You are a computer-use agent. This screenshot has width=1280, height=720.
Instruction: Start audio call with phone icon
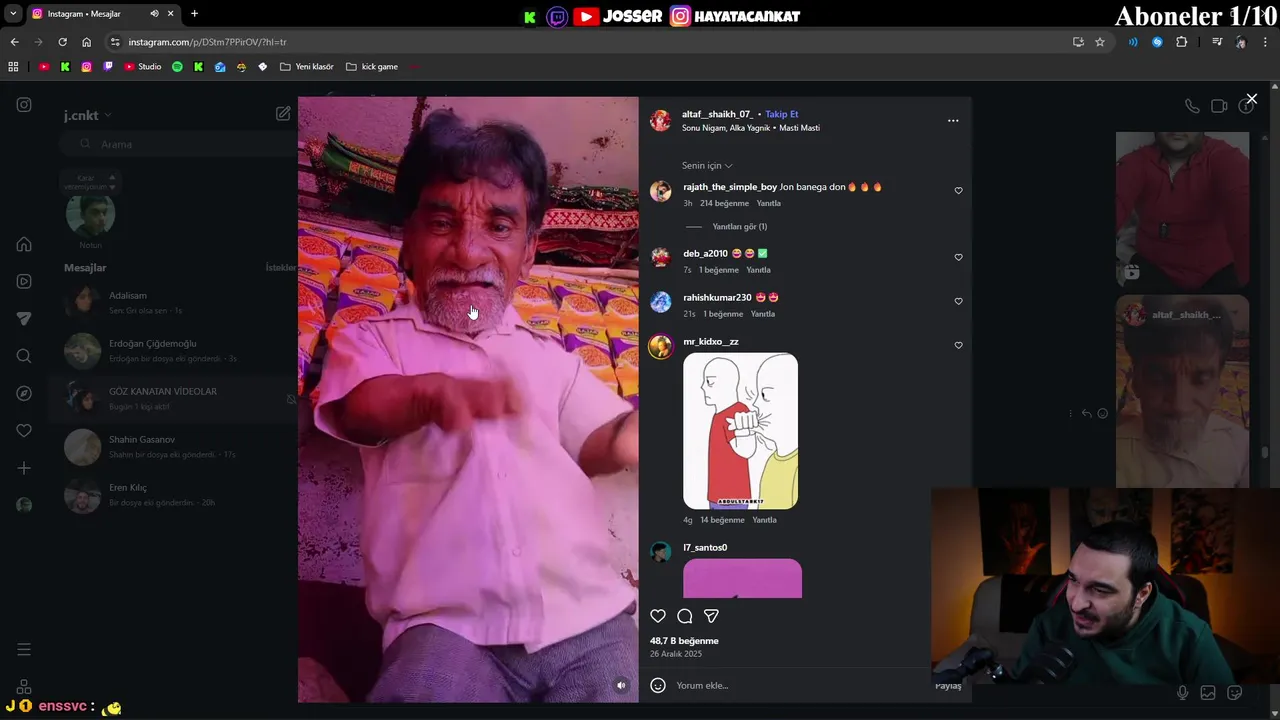coord(1192,106)
